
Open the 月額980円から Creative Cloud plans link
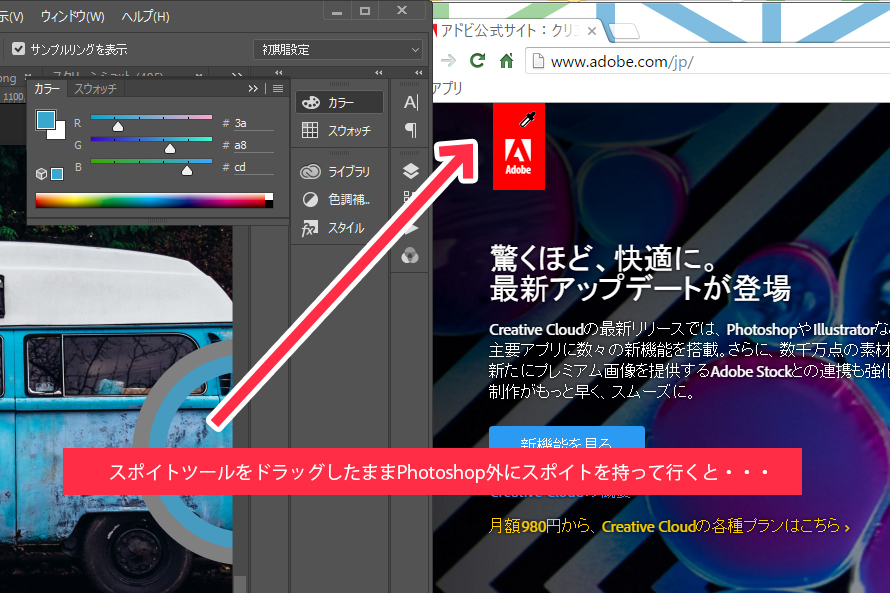coord(669,526)
